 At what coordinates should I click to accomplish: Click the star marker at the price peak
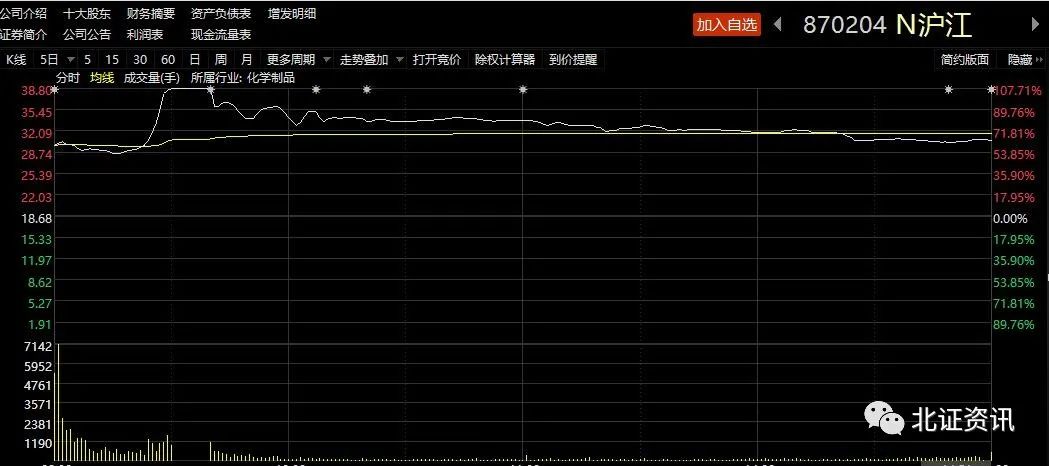pos(210,90)
